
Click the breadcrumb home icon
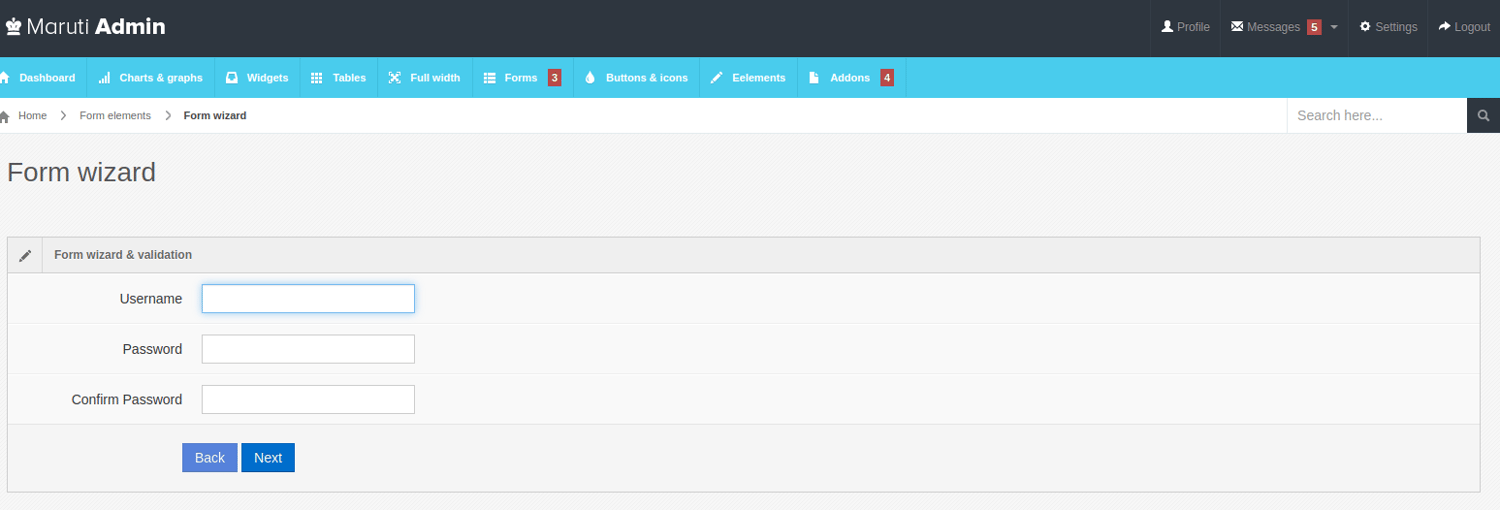pos(5,116)
